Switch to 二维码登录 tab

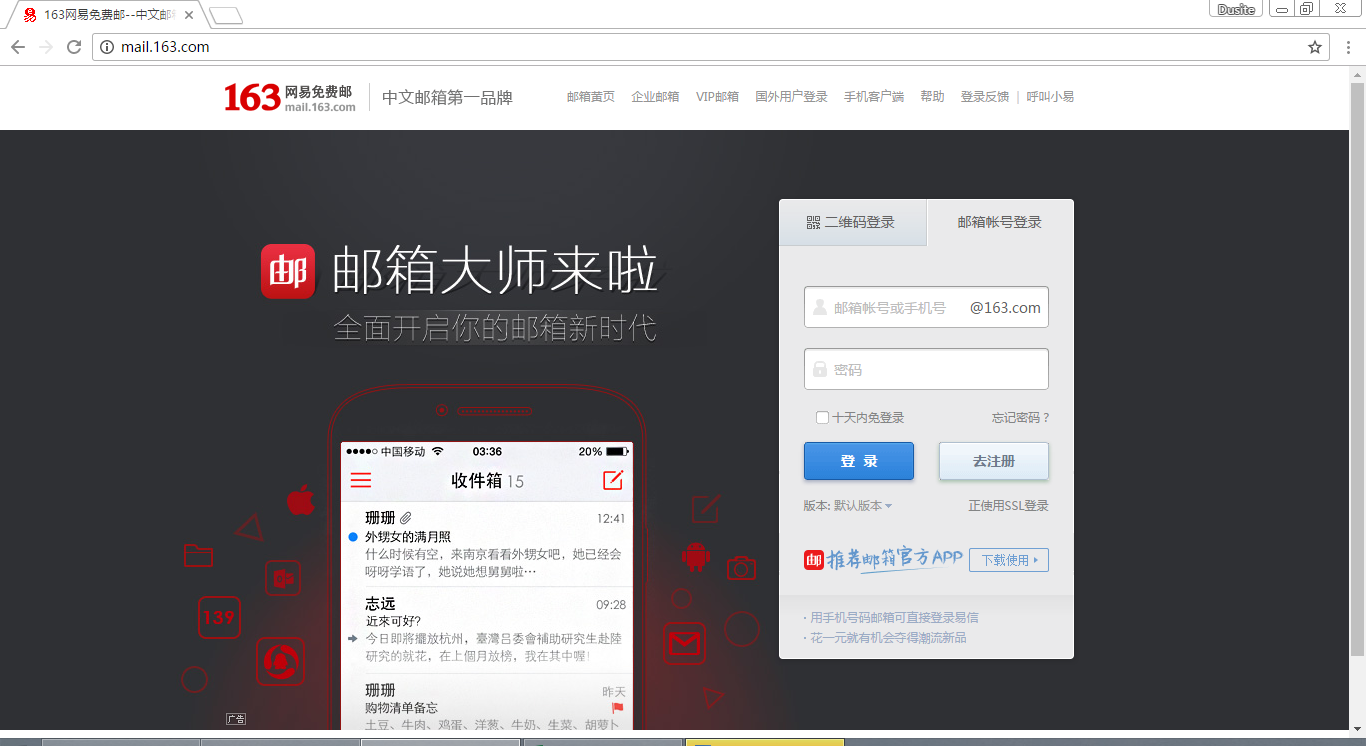[853, 223]
